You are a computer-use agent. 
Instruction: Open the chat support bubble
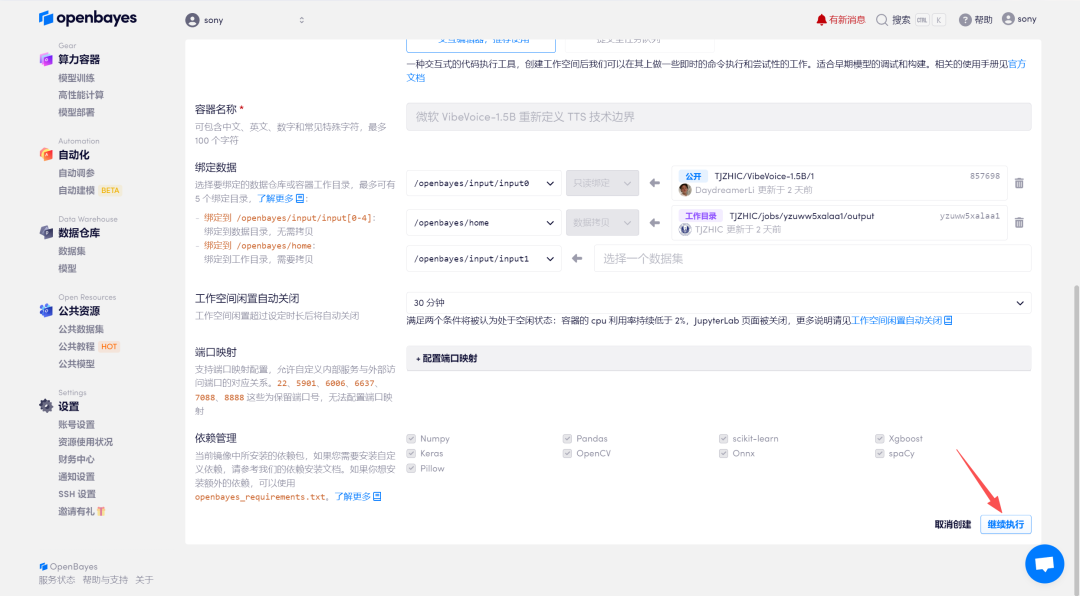pos(1044,564)
